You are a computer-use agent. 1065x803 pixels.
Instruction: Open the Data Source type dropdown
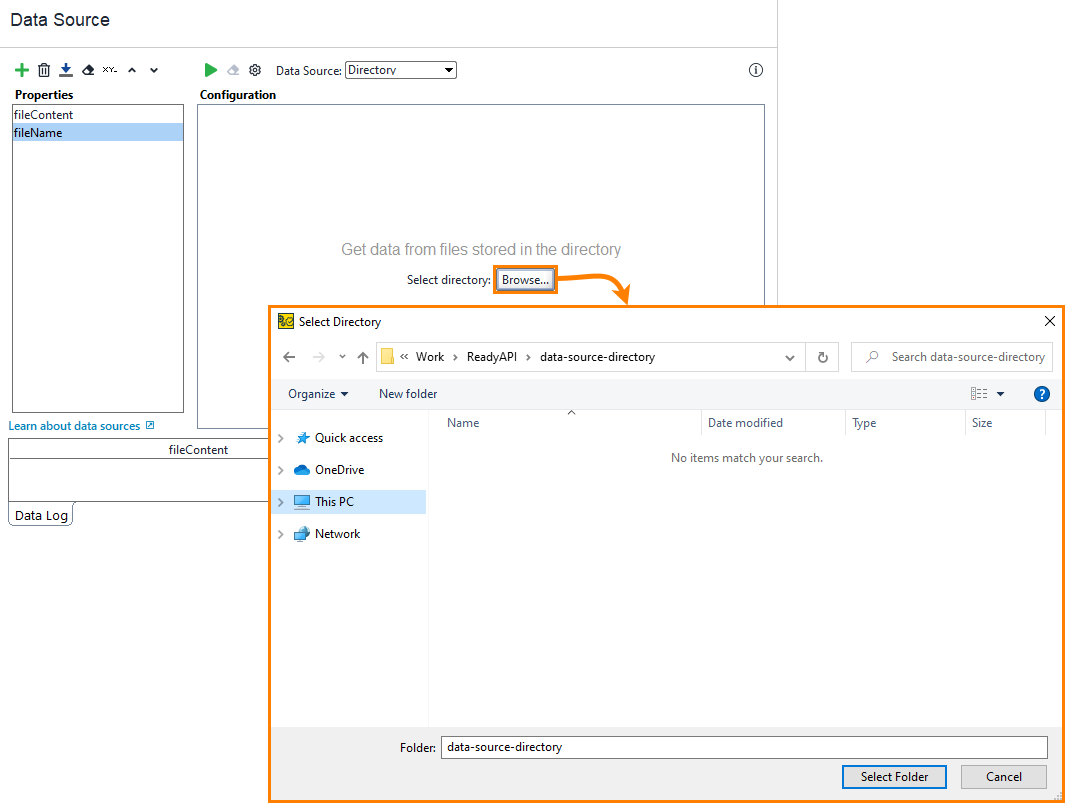pos(449,69)
